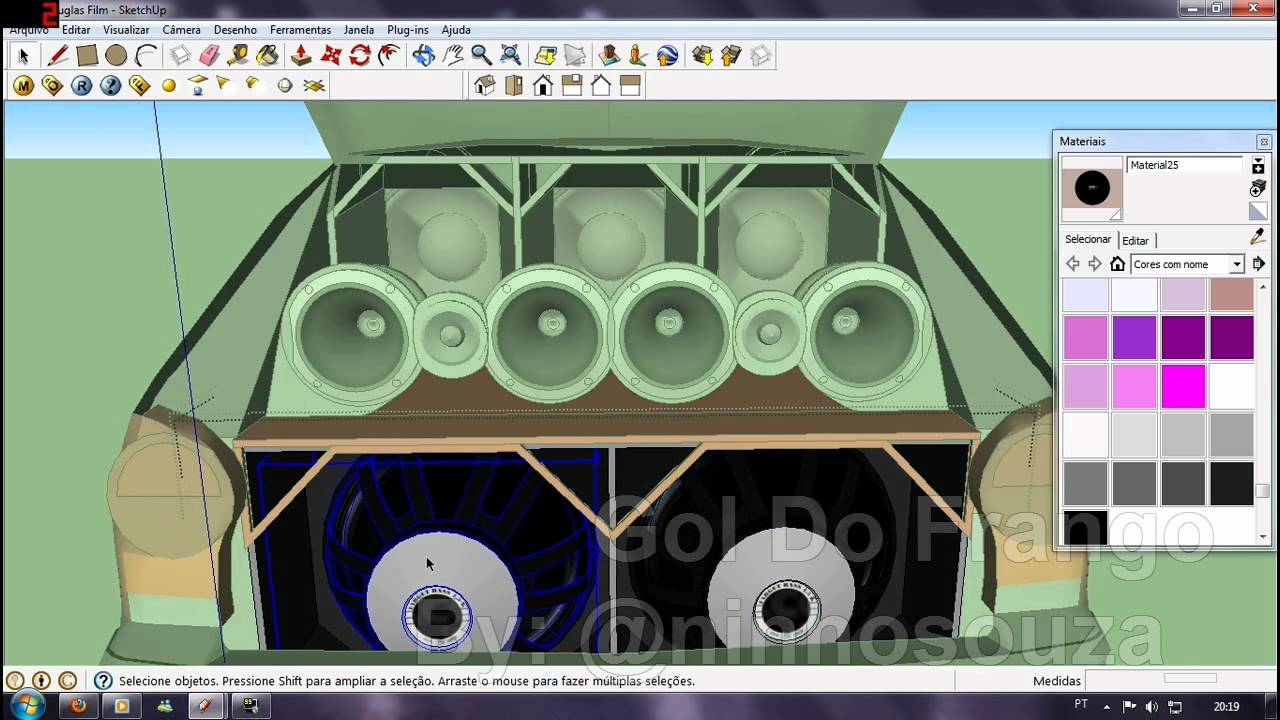This screenshot has width=1280, height=720.
Task: Open the Editar menu
Action: click(76, 30)
